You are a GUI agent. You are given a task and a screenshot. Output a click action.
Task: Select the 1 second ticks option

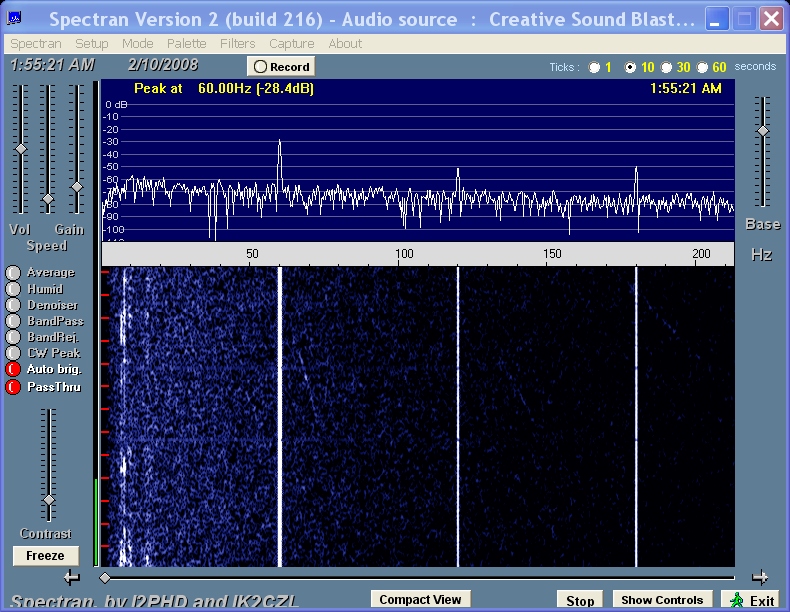click(x=595, y=67)
